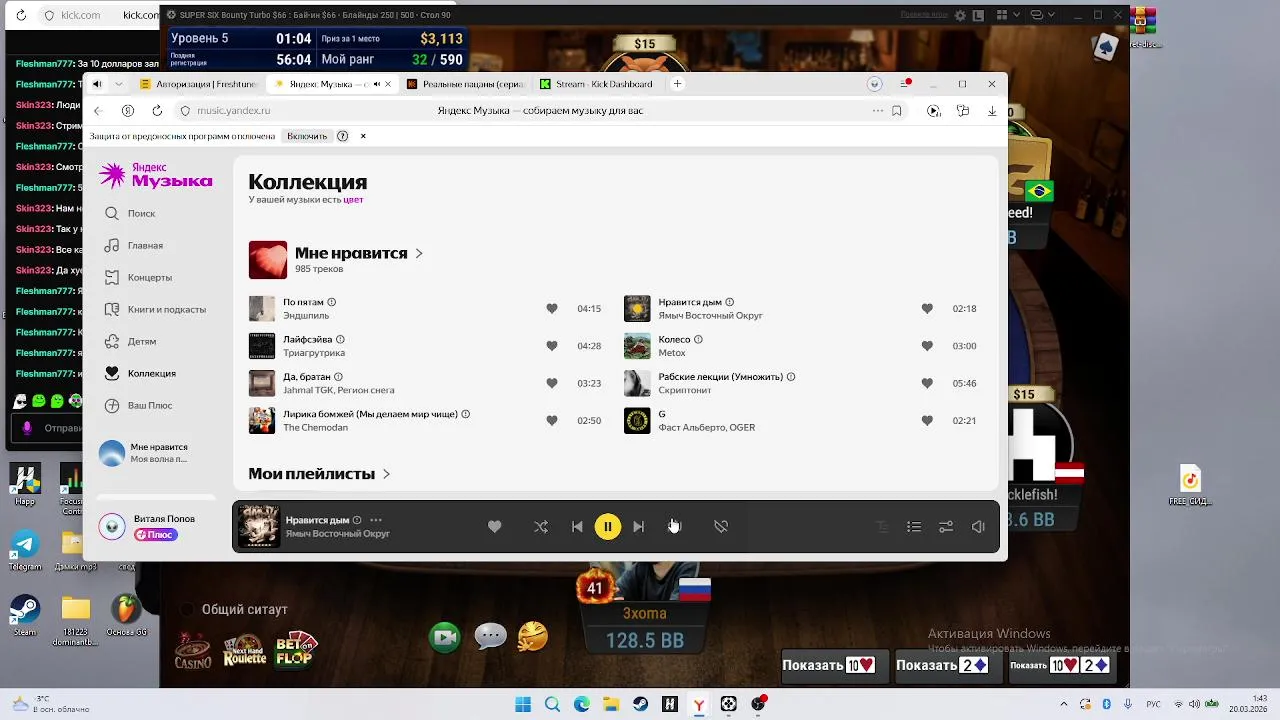Click the цвет link under Коллекция
This screenshot has height=720, width=1280.
(353, 200)
